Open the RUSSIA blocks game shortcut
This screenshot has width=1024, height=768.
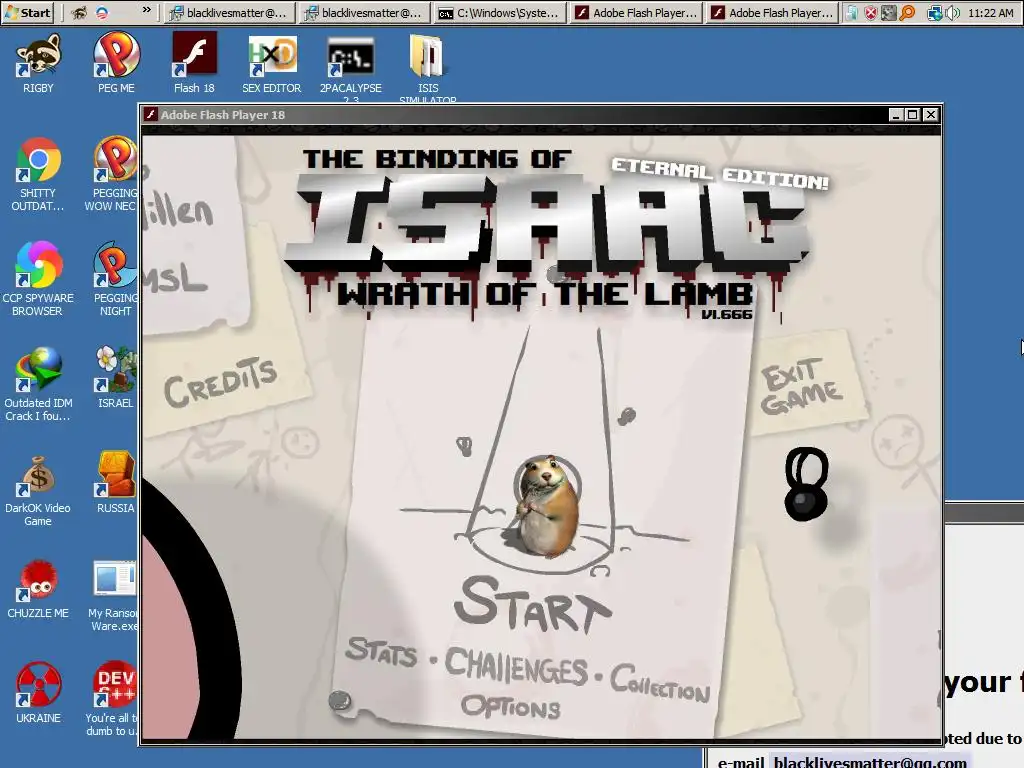116,483
